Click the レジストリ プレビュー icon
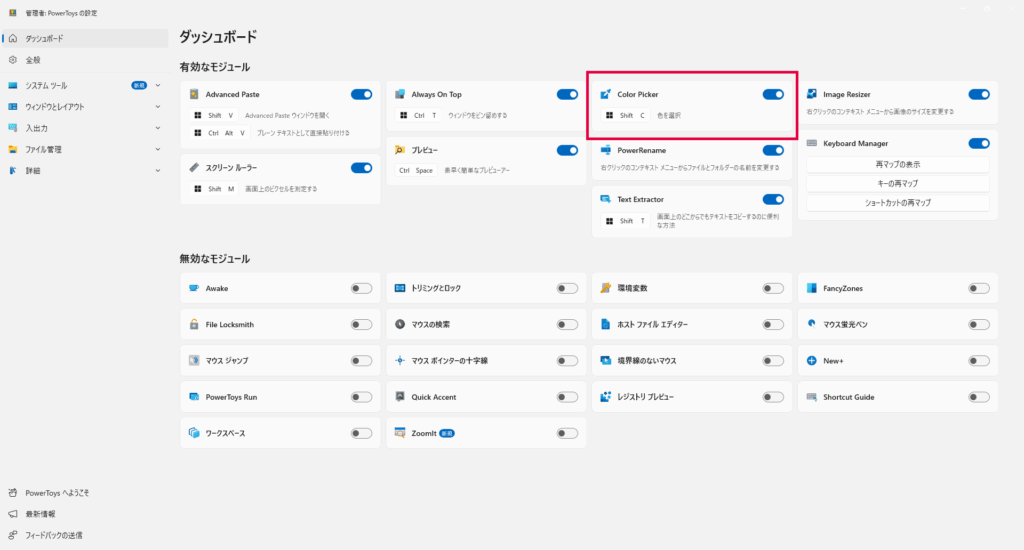 (605, 396)
